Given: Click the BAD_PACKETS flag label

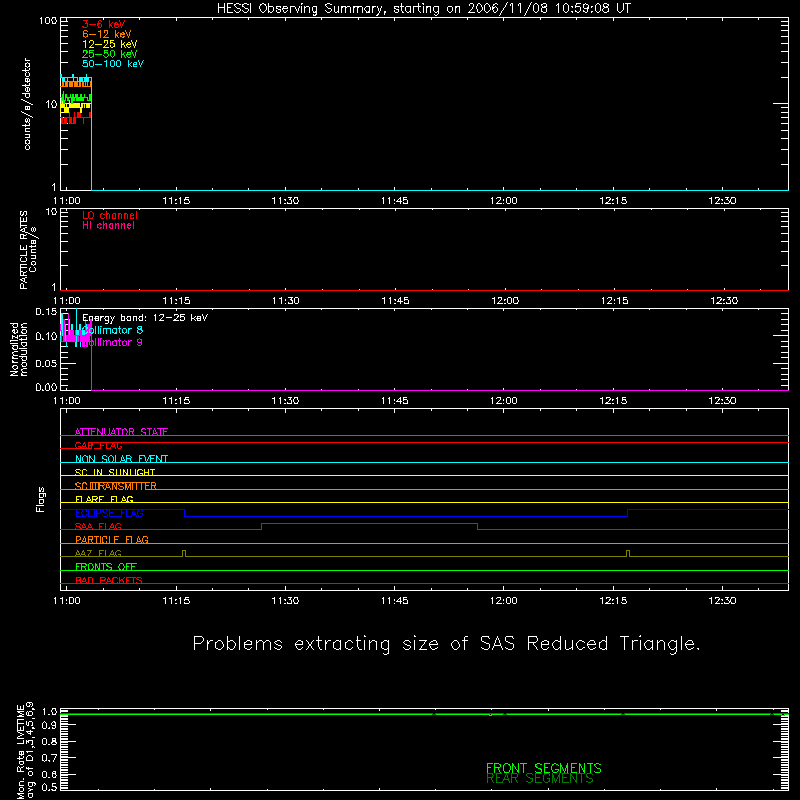Looking at the screenshot, I should coord(109,580).
